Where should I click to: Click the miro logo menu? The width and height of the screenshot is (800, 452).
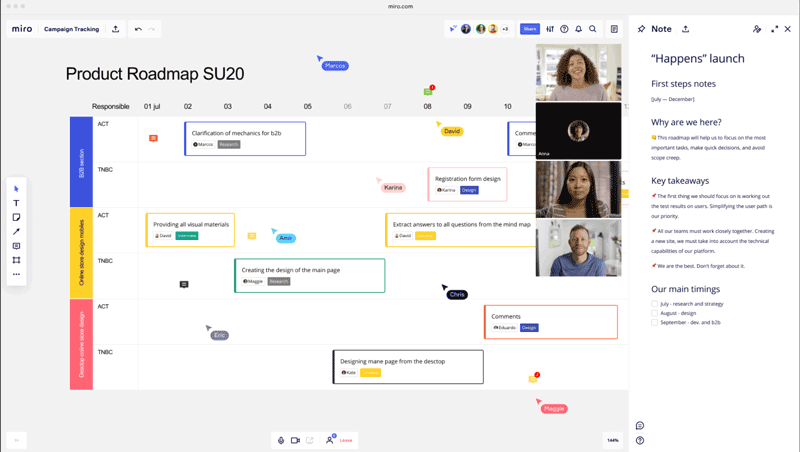click(x=22, y=29)
